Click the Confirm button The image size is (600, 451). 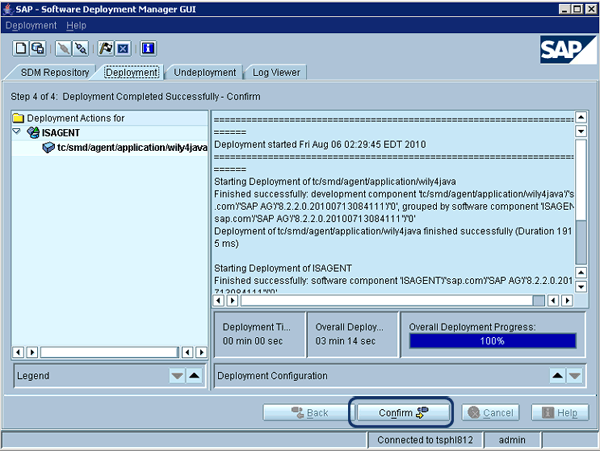403,413
